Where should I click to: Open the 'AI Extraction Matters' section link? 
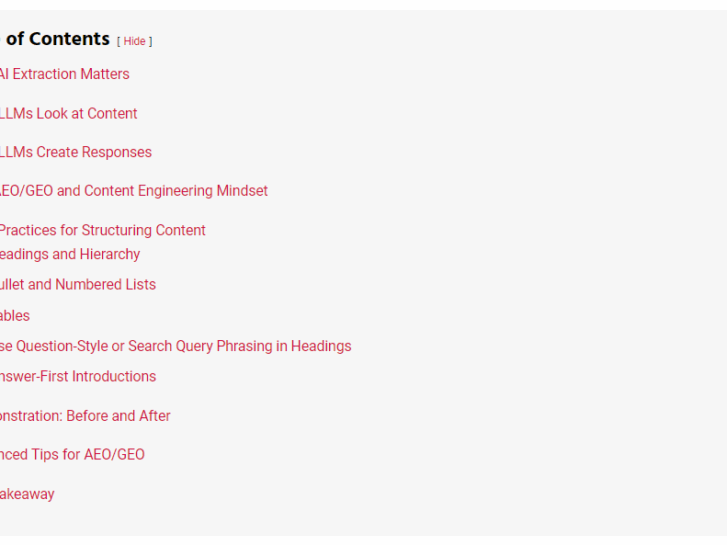point(64,74)
